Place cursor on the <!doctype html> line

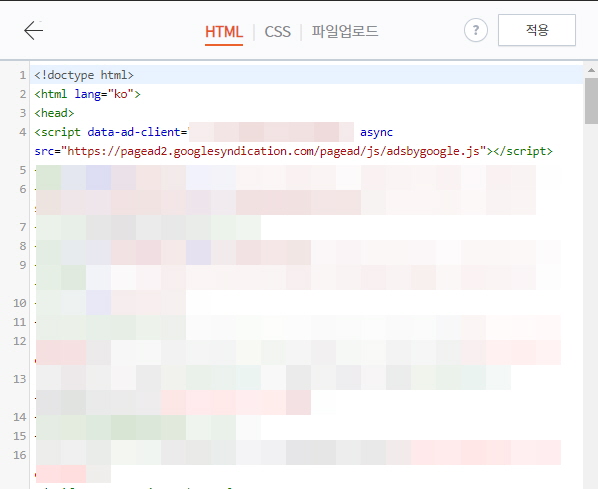point(307,75)
